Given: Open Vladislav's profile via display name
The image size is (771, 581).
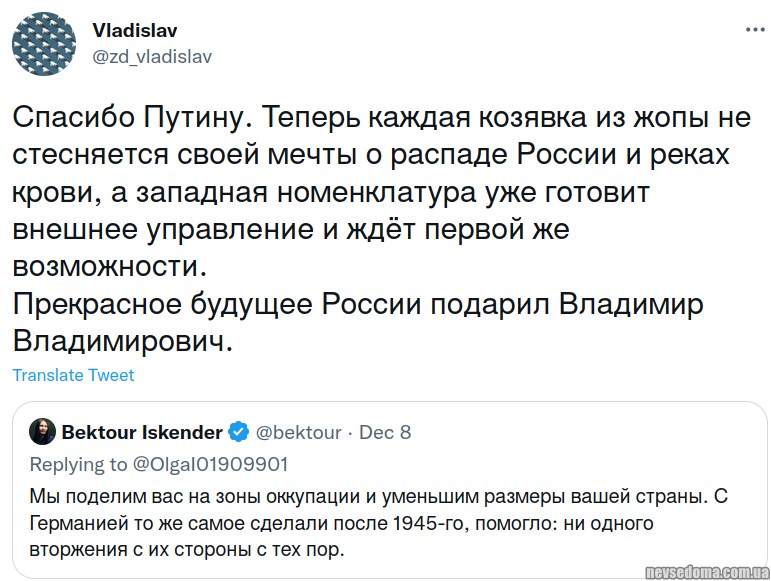Looking at the screenshot, I should (x=135, y=31).
